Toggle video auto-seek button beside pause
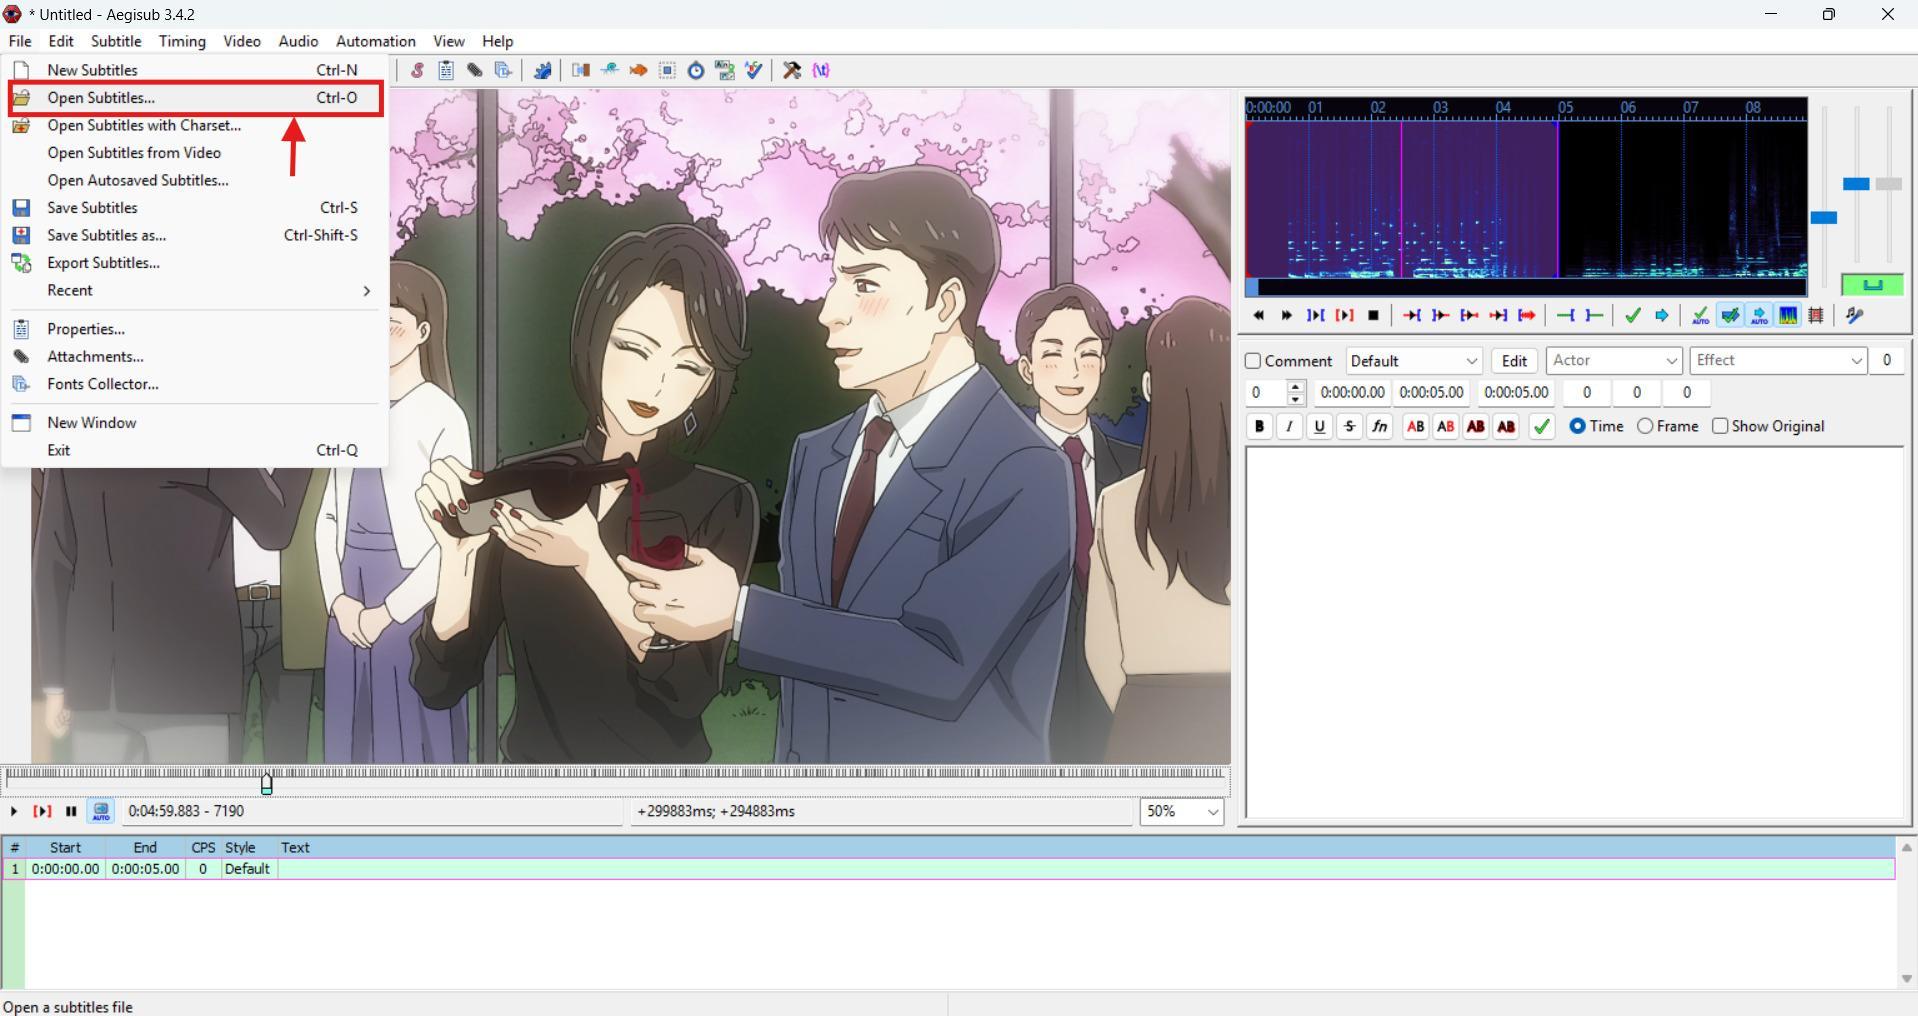This screenshot has width=1918, height=1016. pyautogui.click(x=101, y=812)
